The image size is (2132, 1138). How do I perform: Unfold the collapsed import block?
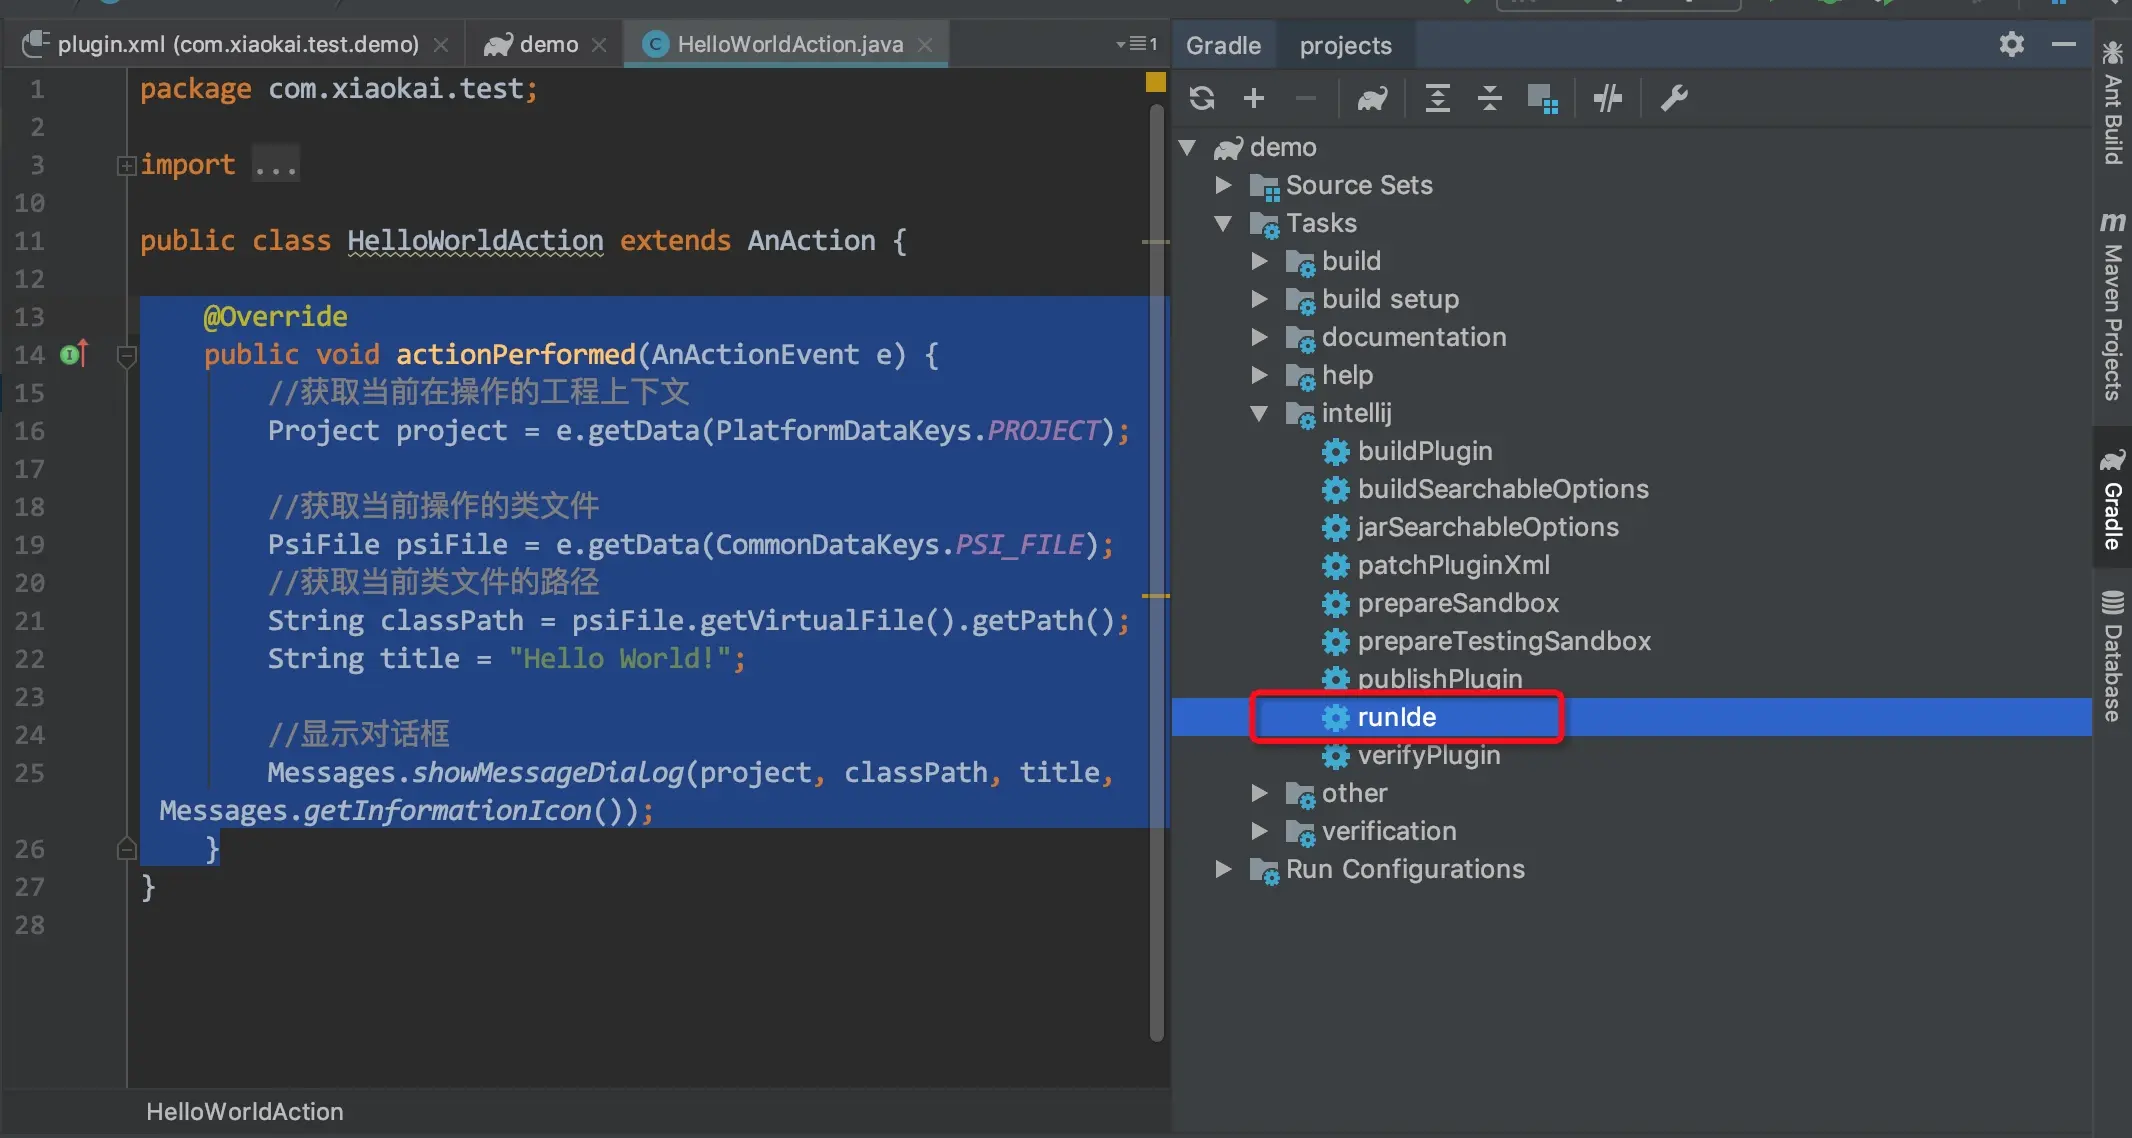click(126, 165)
